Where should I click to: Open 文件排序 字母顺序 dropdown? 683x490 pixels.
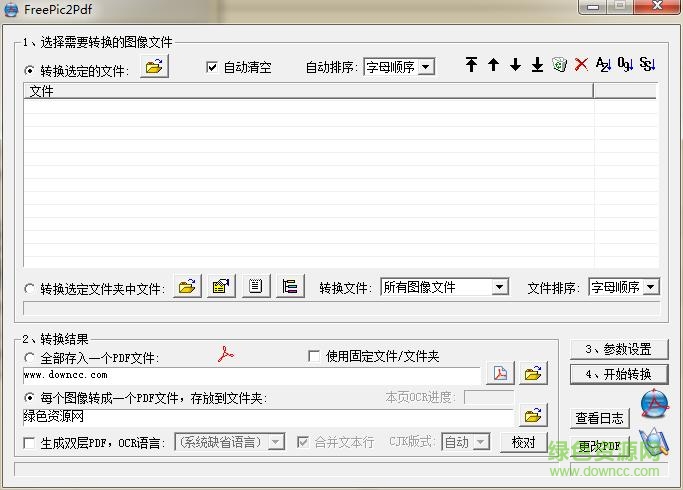coord(624,287)
